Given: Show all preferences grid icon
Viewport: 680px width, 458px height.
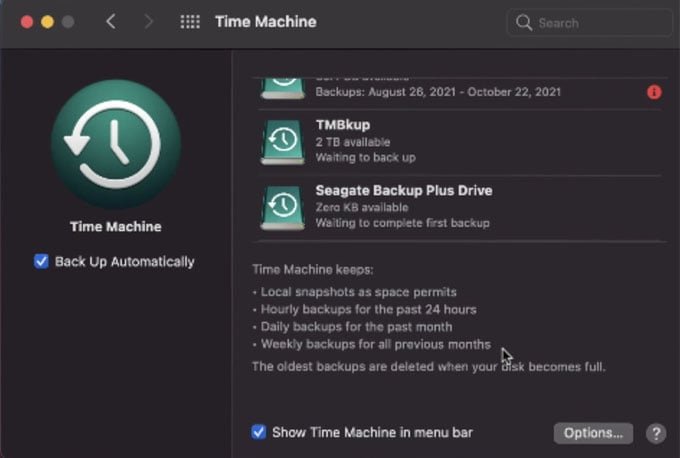Looking at the screenshot, I should 190,22.
